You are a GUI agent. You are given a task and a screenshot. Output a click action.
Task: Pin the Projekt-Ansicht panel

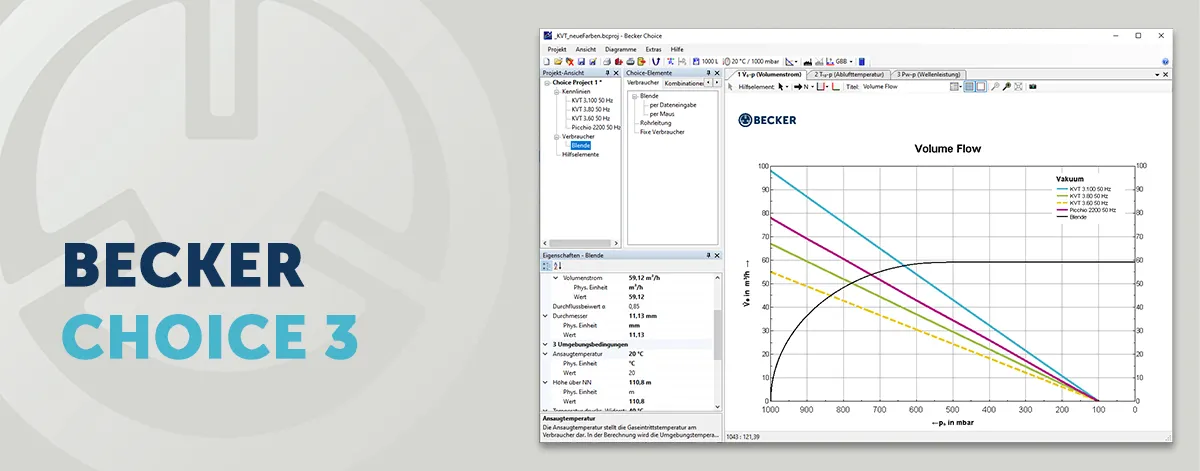pyautogui.click(x=606, y=73)
